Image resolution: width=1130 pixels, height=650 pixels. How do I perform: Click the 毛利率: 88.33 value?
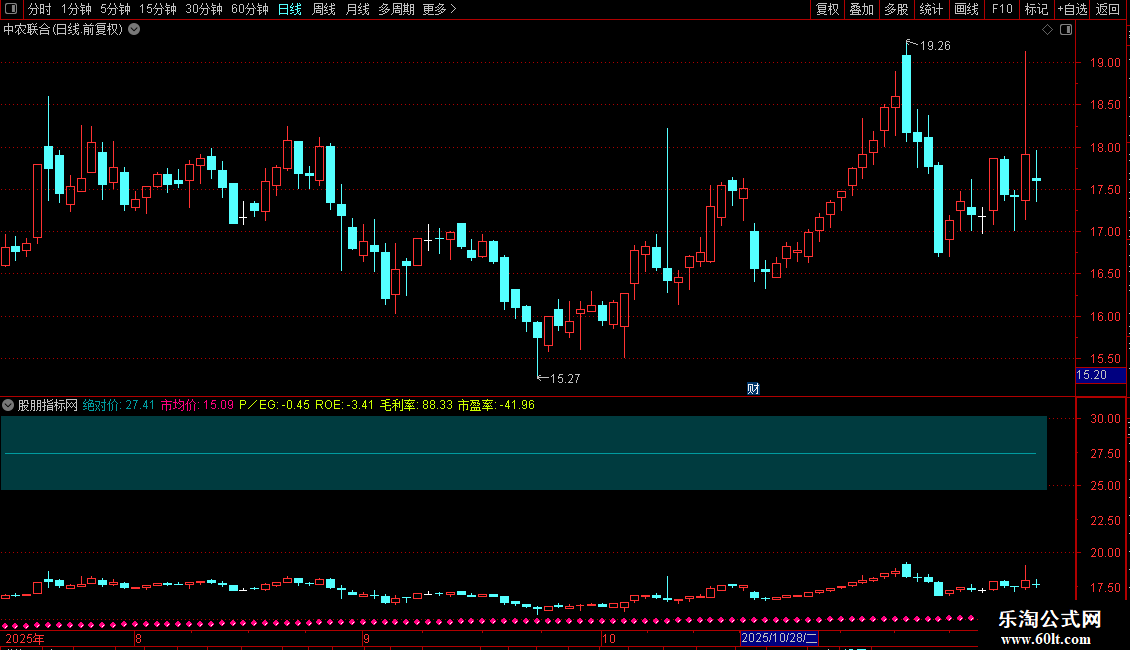point(417,405)
